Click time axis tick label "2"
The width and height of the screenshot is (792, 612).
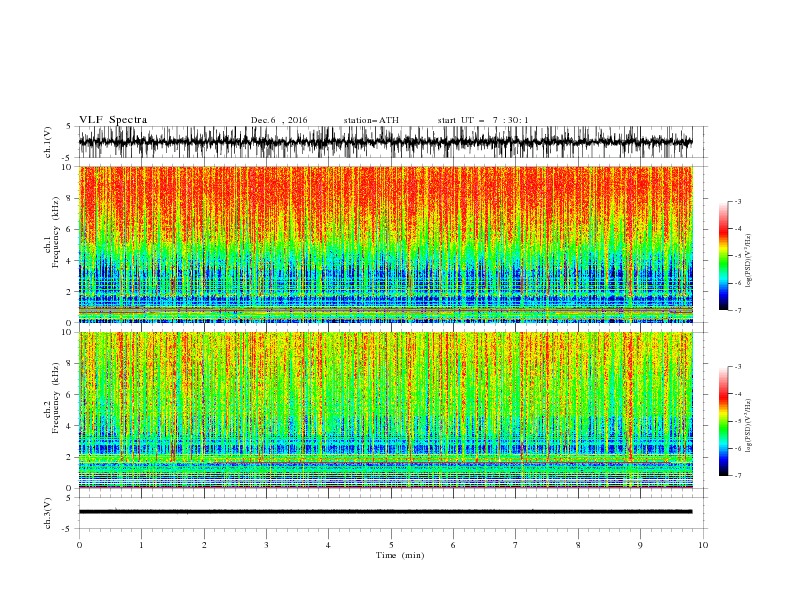[x=204, y=545]
